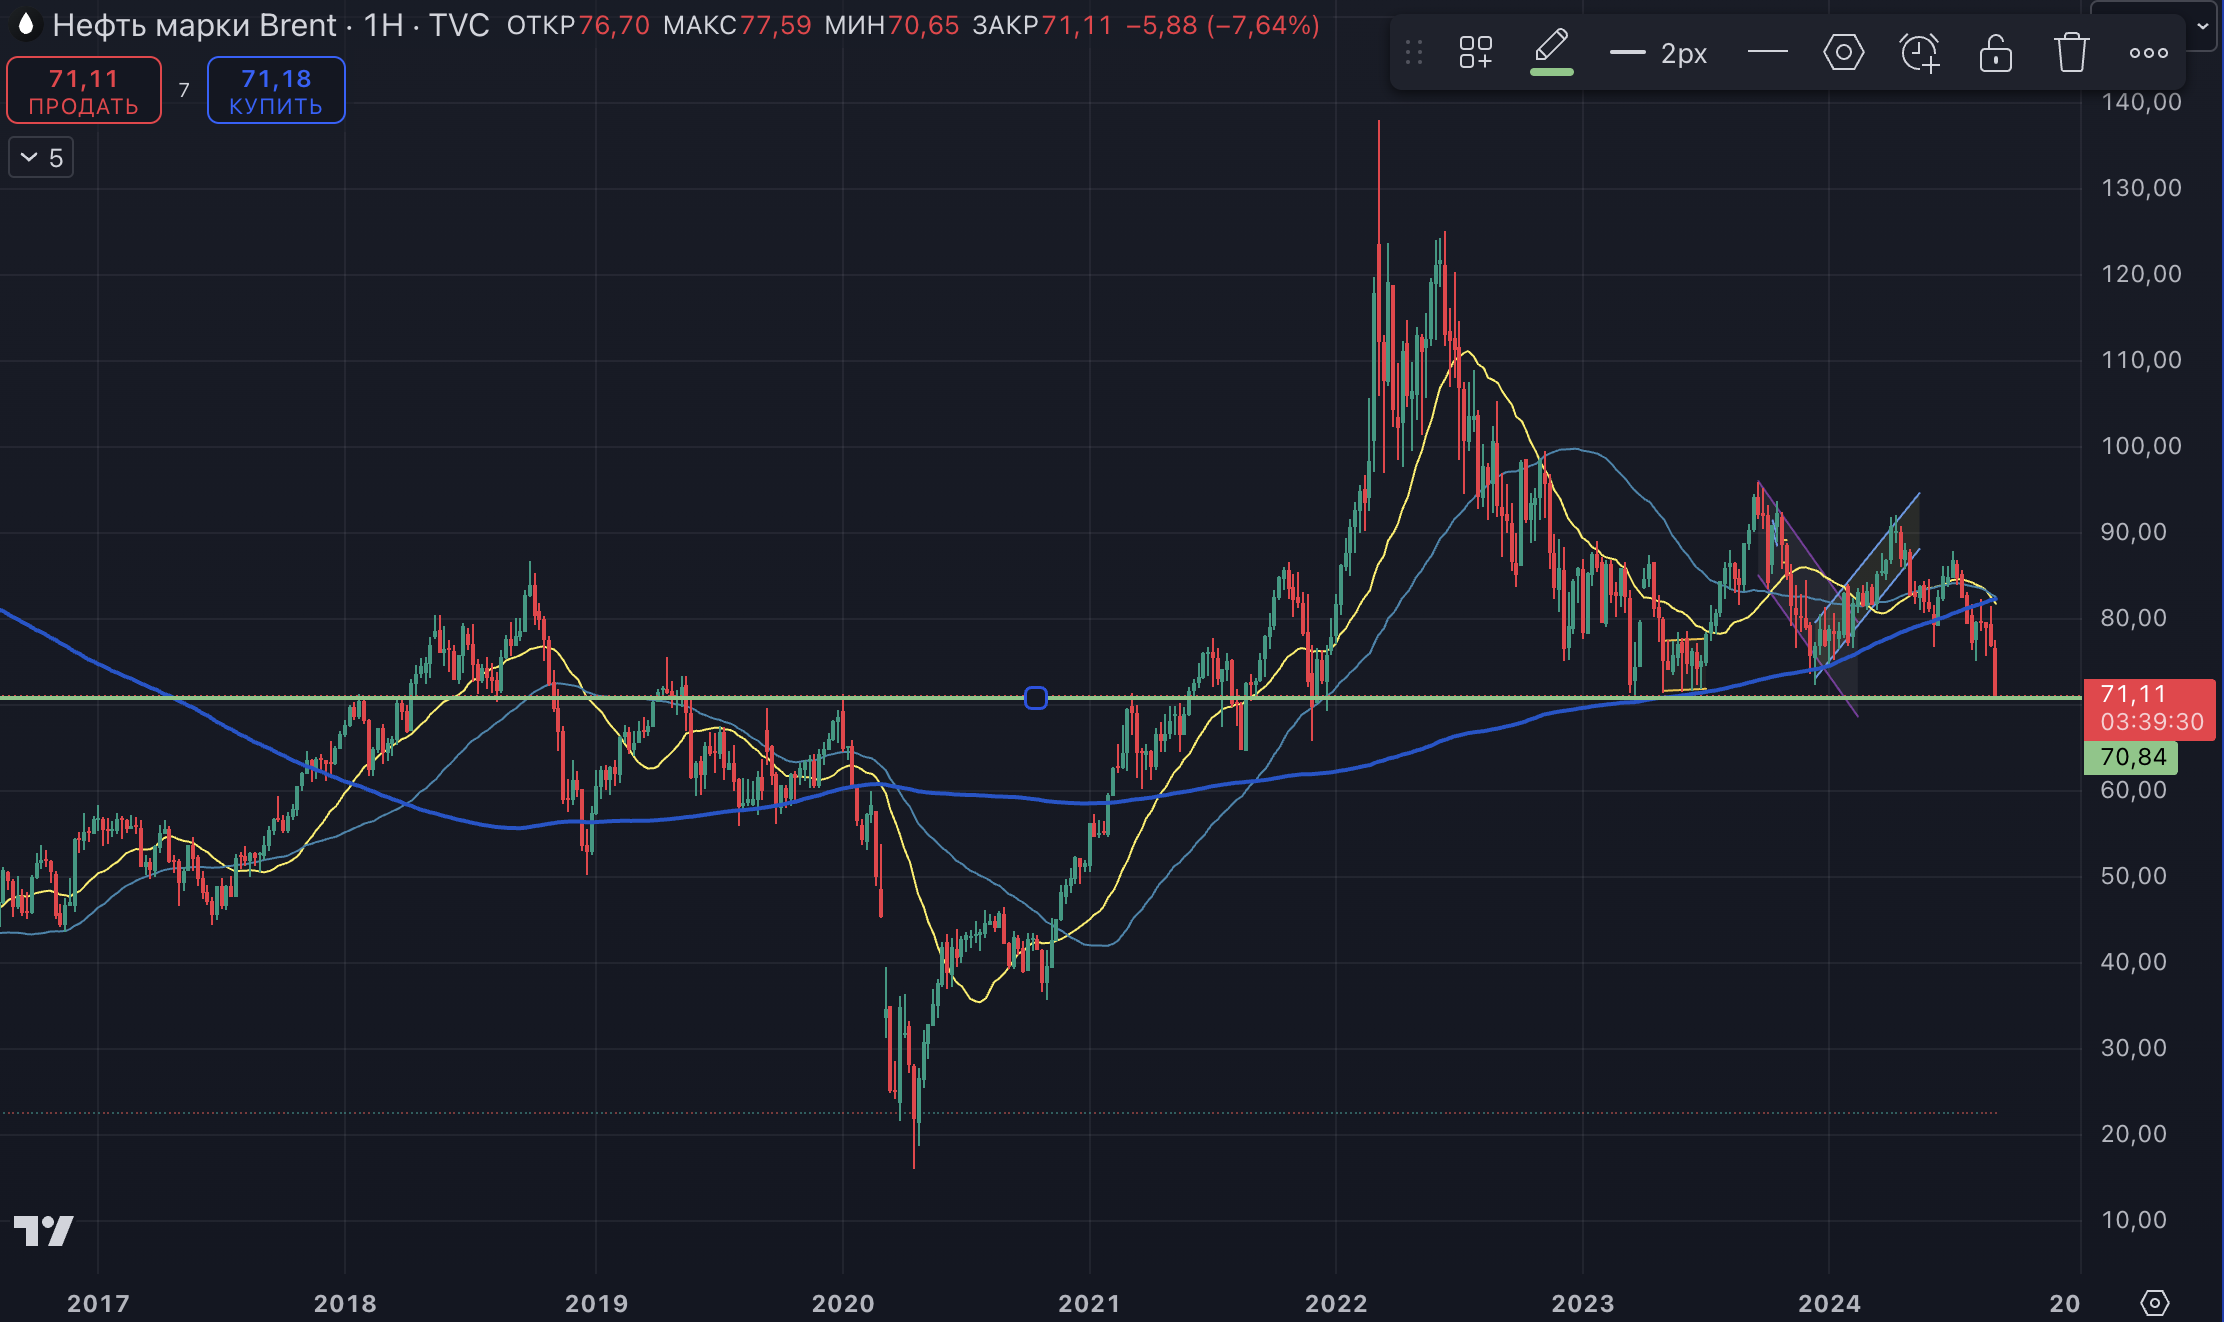
Task: Expand the dropdown chevron in top-right corner
Action: [x=2202, y=27]
